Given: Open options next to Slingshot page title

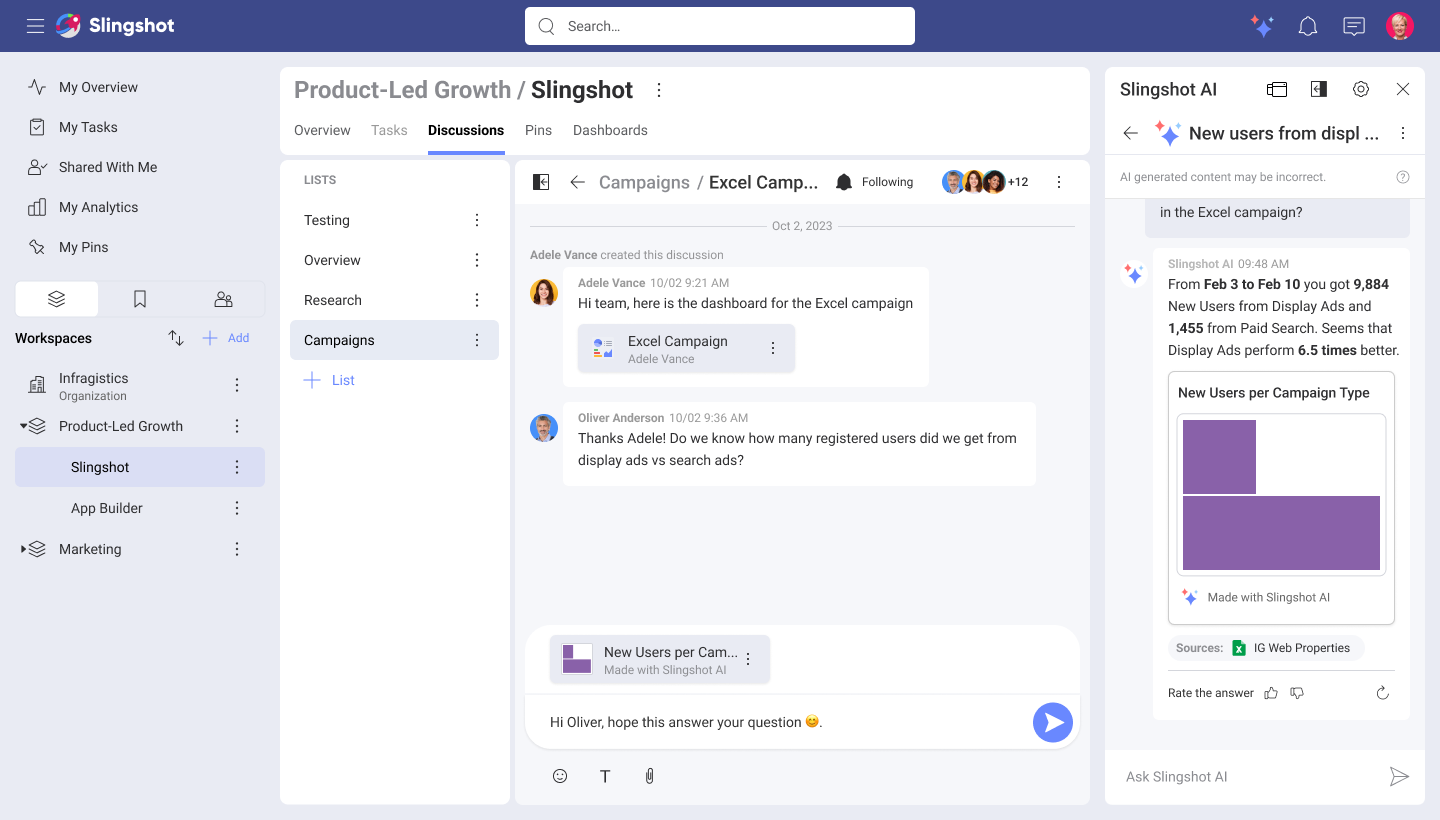Looking at the screenshot, I should coord(659,90).
